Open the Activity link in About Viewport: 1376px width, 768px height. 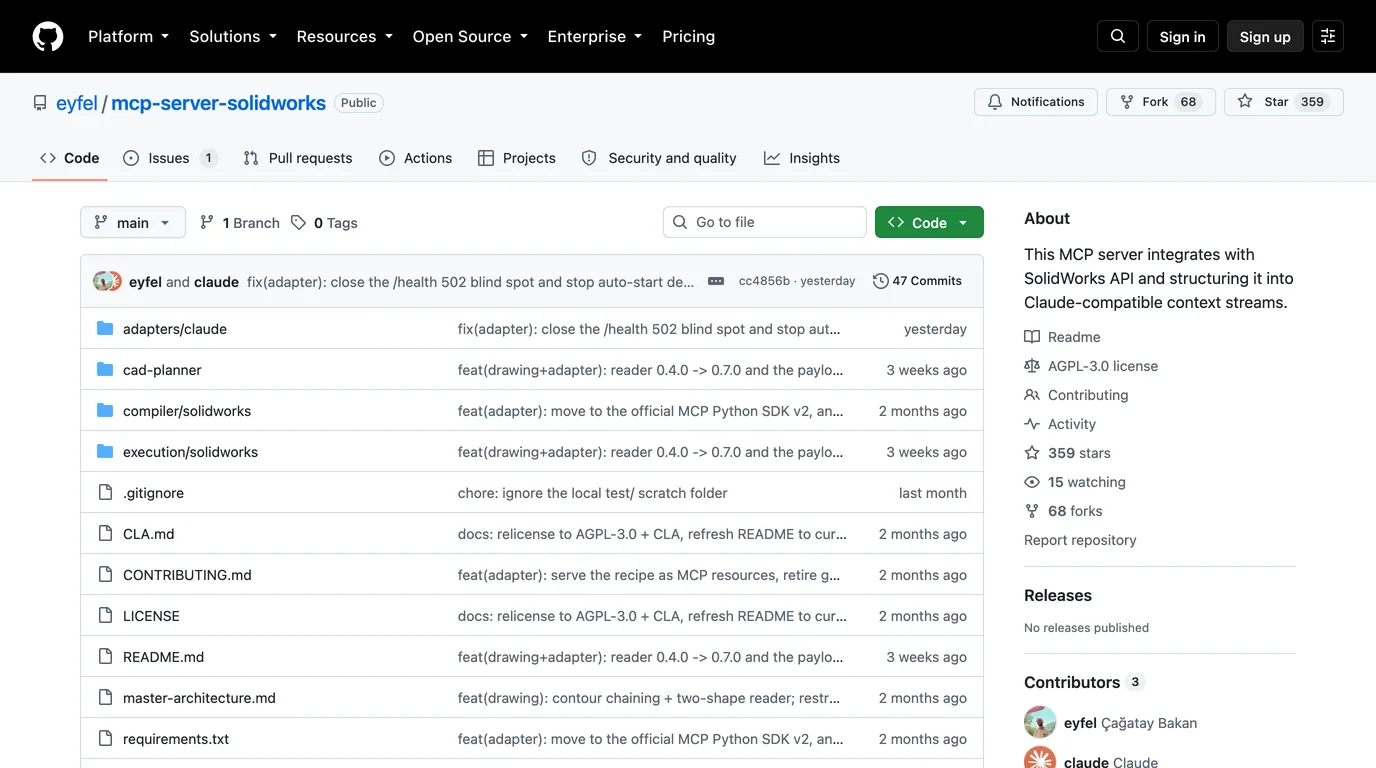[x=1060, y=424]
